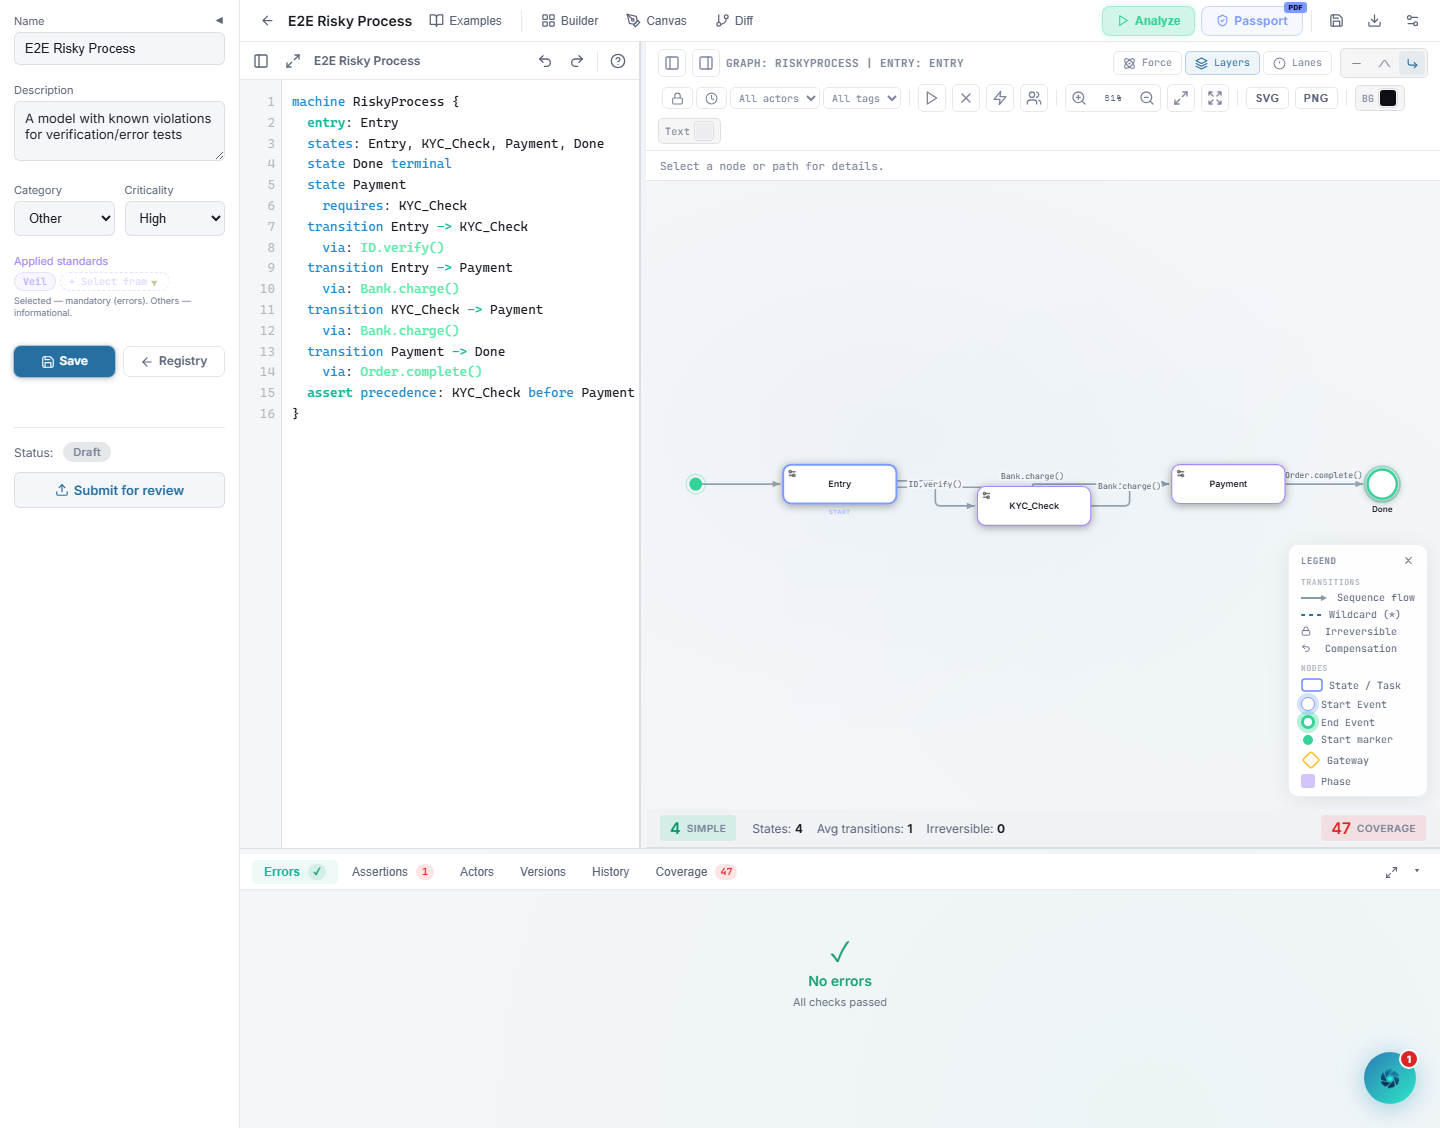The image size is (1440, 1128).
Task: Click the fullscreen graph icon
Action: (x=1215, y=98)
